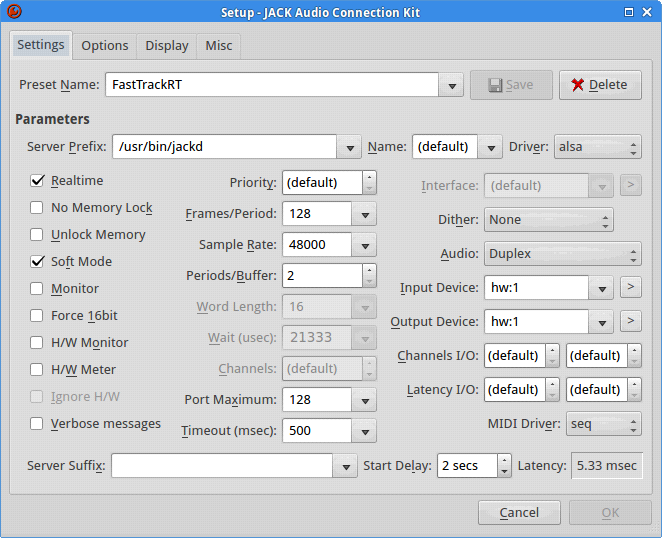Click the maximize window icon

[x=629, y=12]
